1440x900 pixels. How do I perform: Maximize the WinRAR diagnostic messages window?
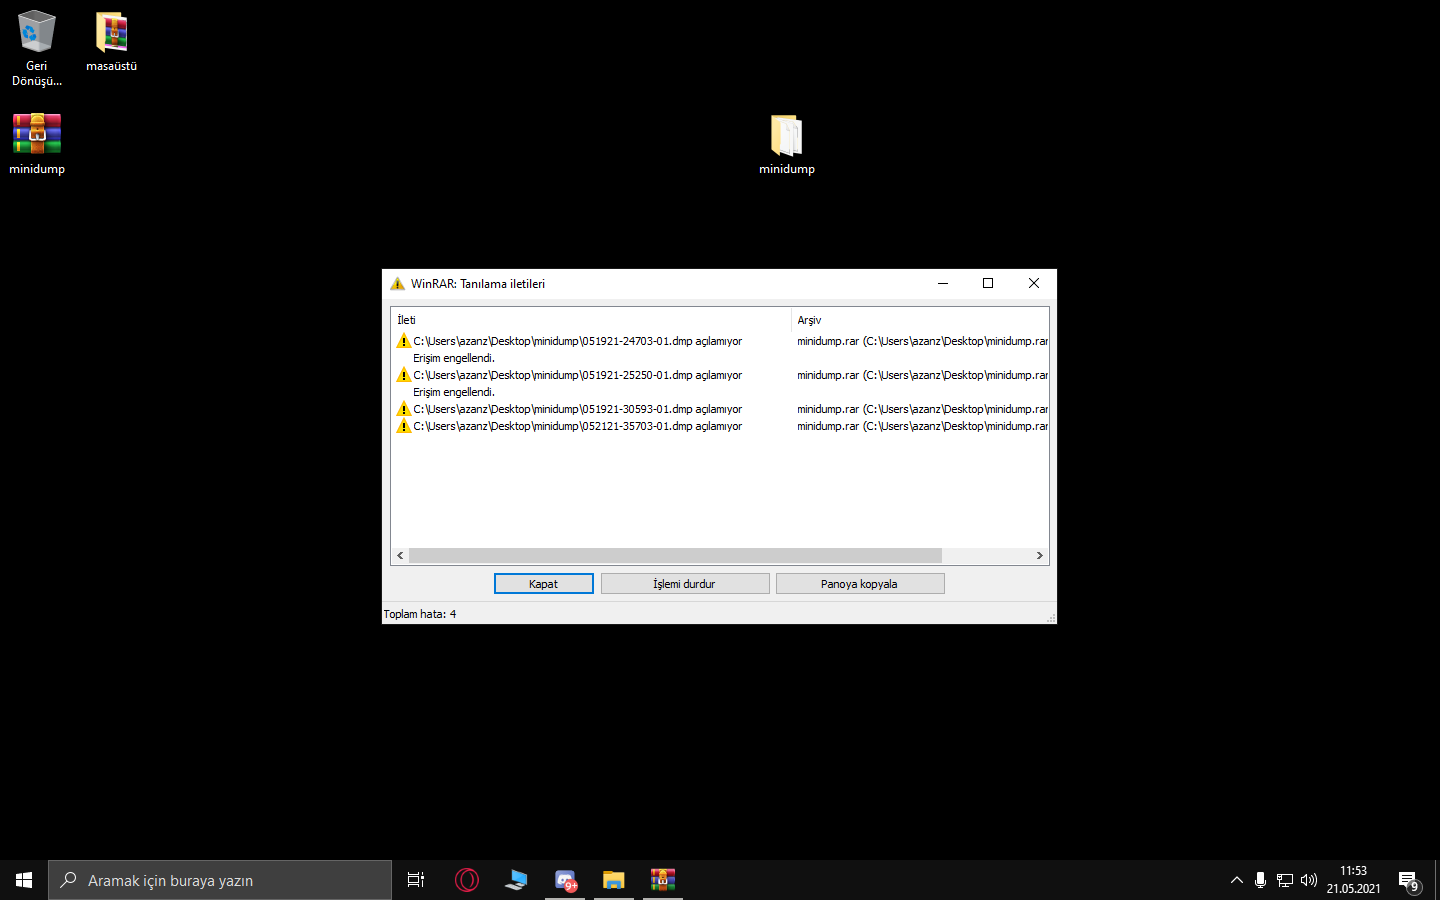pos(988,284)
